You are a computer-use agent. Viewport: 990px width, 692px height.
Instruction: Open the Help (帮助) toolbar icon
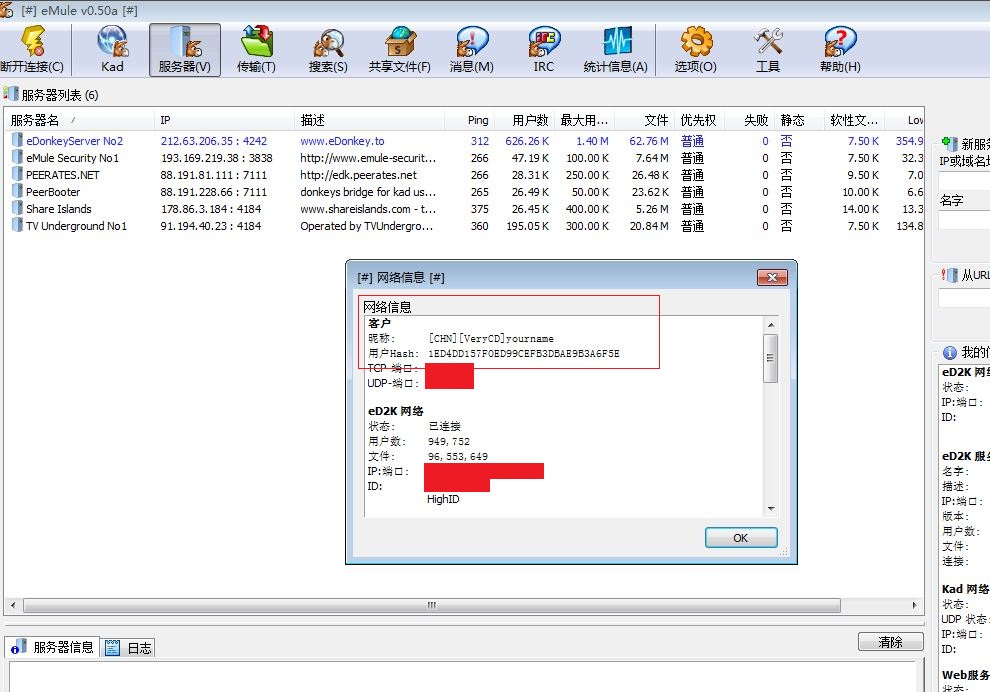(x=840, y=49)
